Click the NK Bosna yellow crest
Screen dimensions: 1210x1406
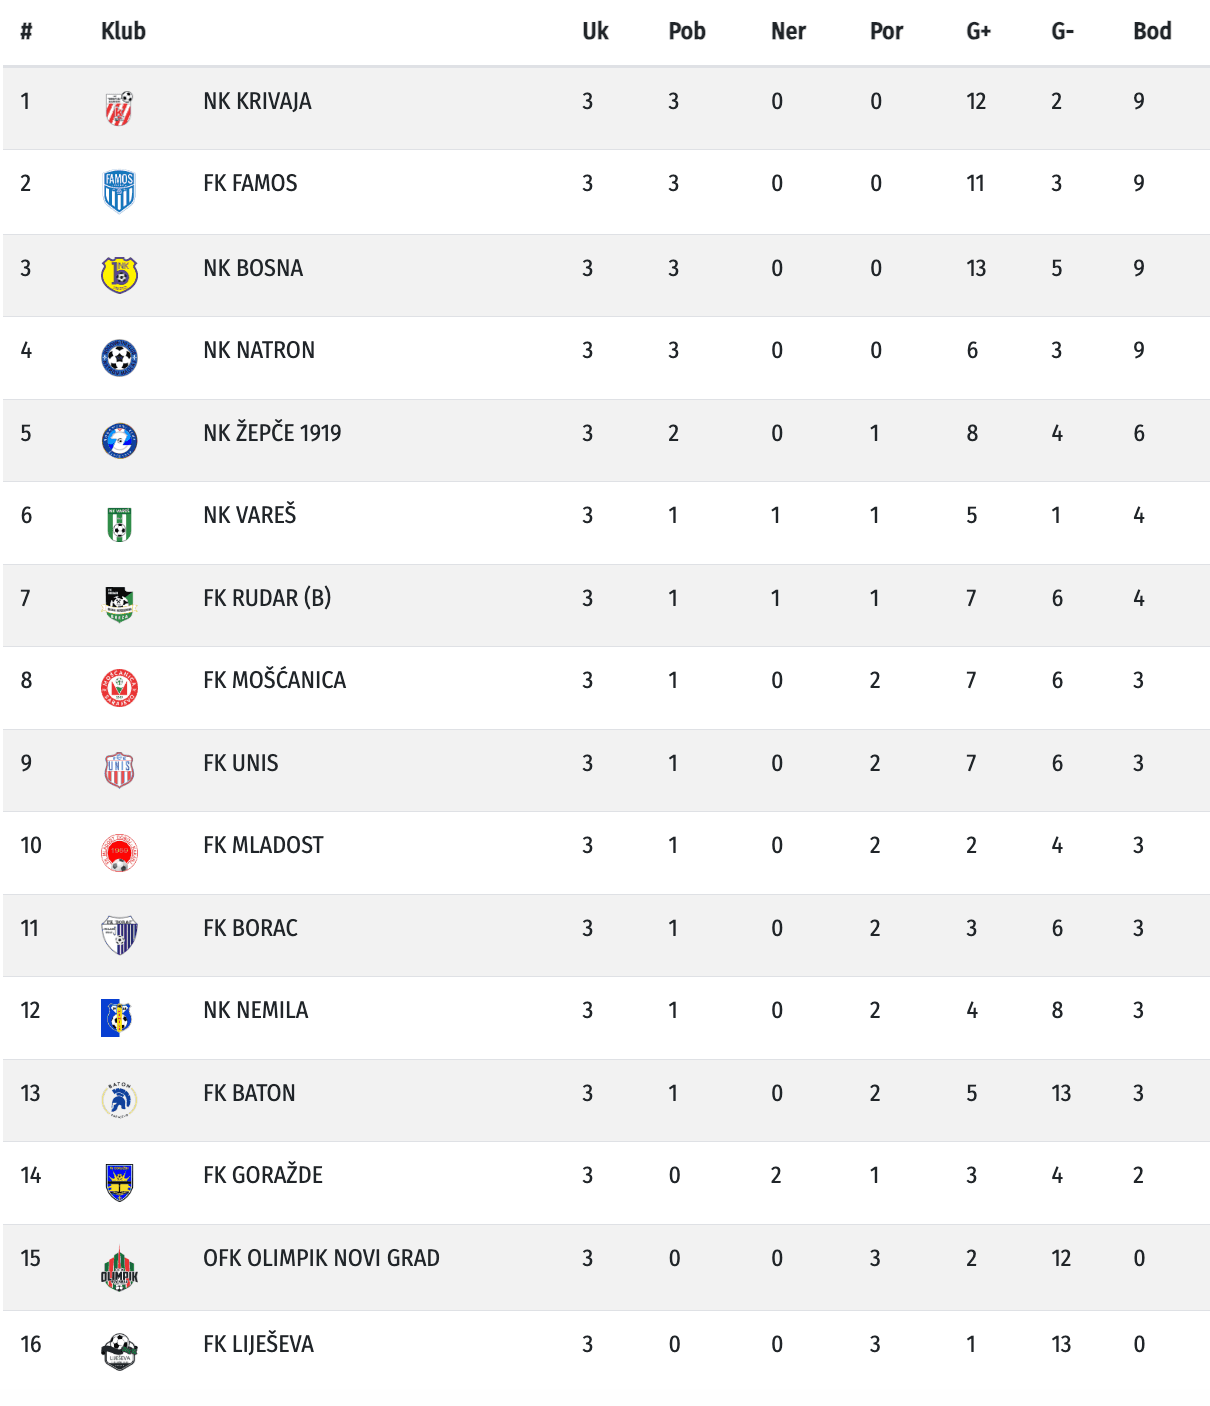[119, 274]
